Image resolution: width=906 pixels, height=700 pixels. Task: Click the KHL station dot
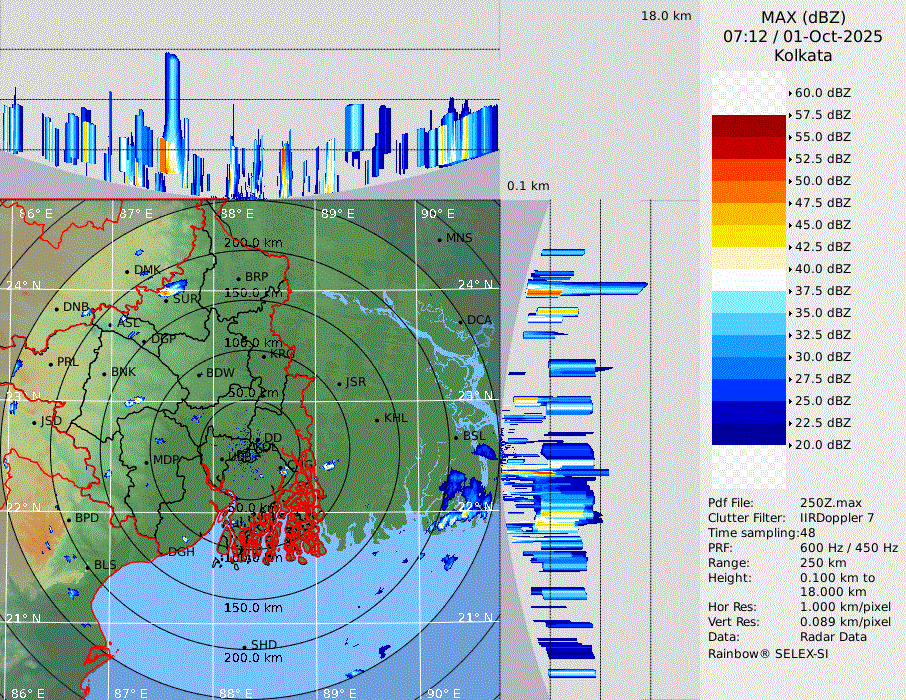377,419
